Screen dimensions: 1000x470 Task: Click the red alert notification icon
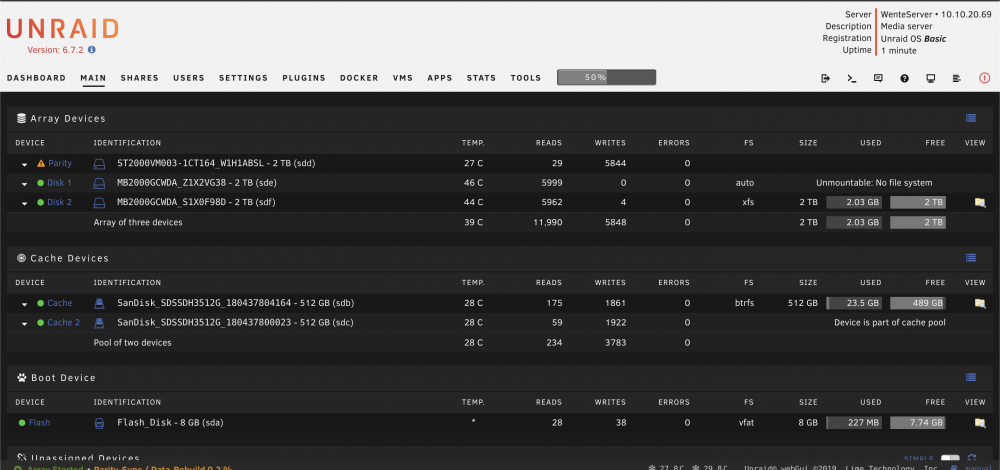coord(985,78)
